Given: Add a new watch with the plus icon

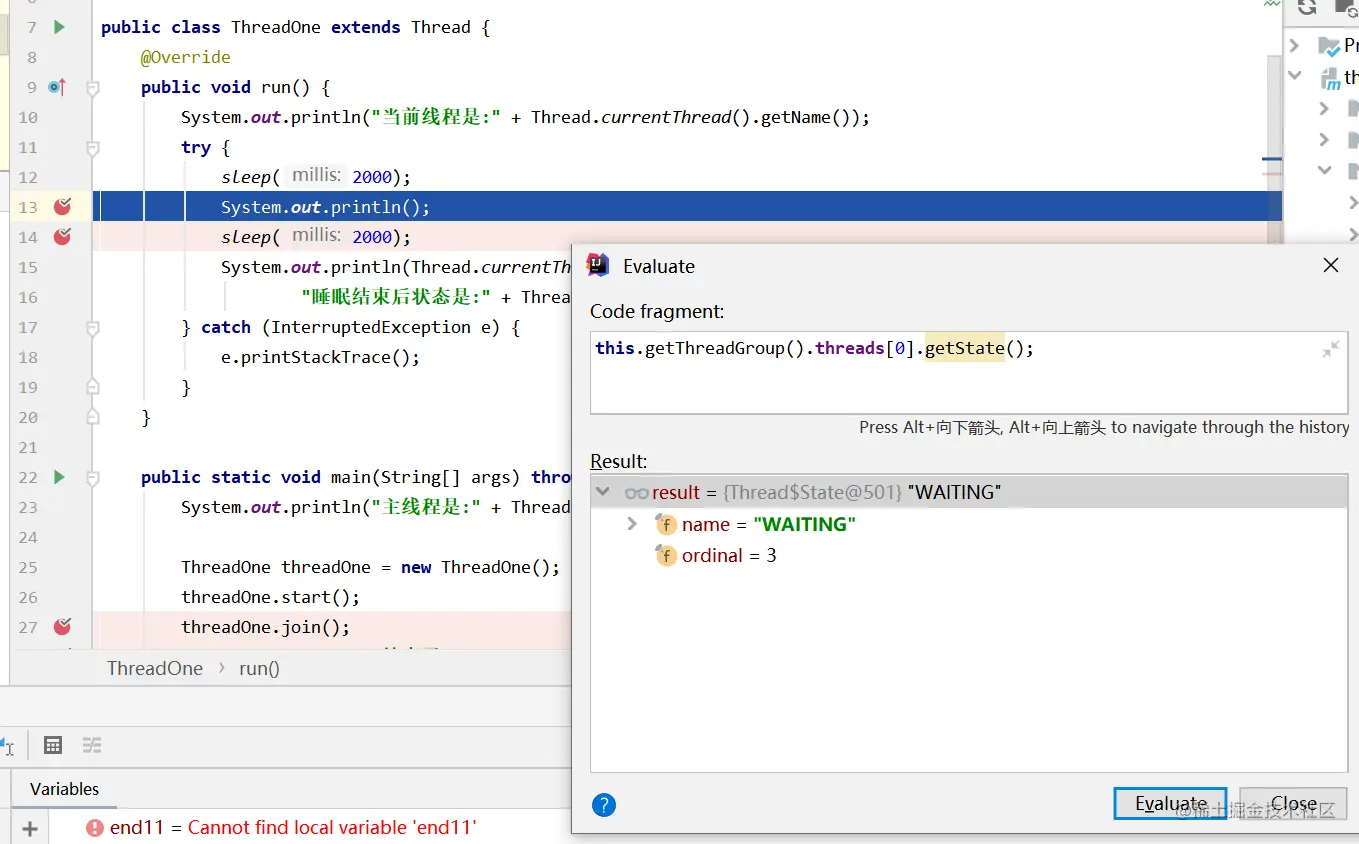Looking at the screenshot, I should [30, 828].
